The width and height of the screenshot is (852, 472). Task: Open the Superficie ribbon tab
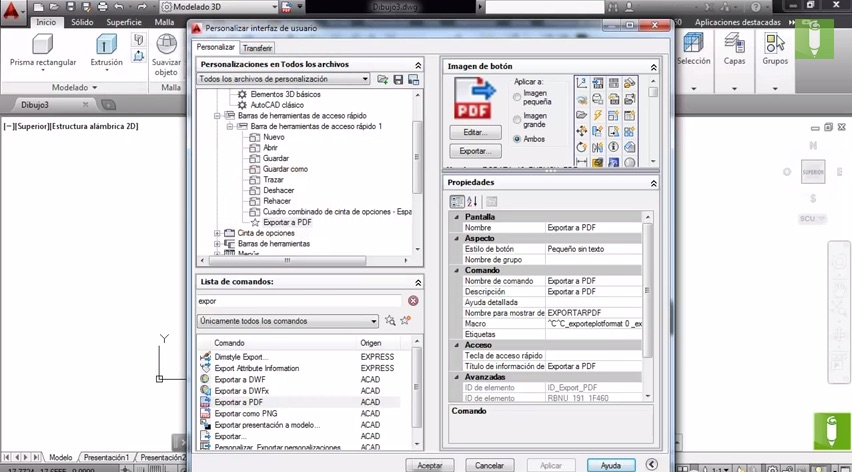[124, 22]
